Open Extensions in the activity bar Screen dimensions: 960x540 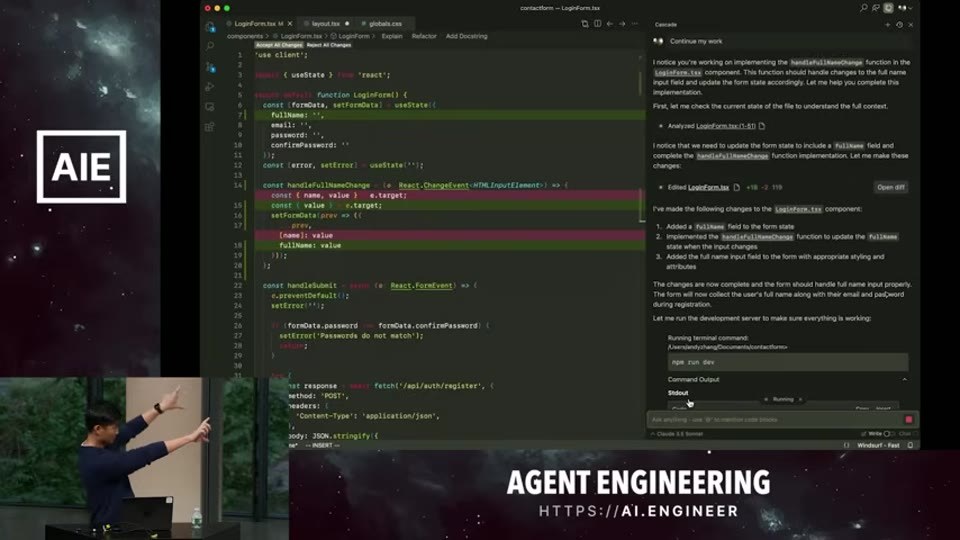(x=210, y=127)
